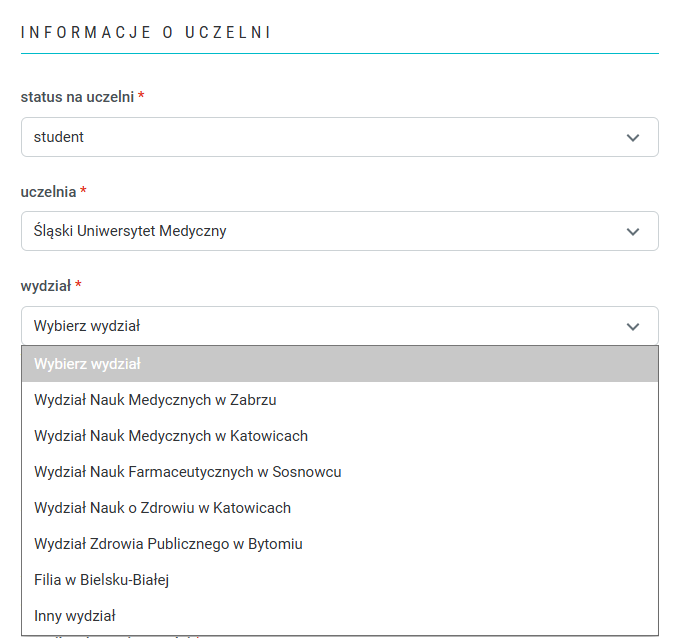Click the red asterisk beside 'wydział'
The width and height of the screenshot is (673, 638).
[78, 286]
